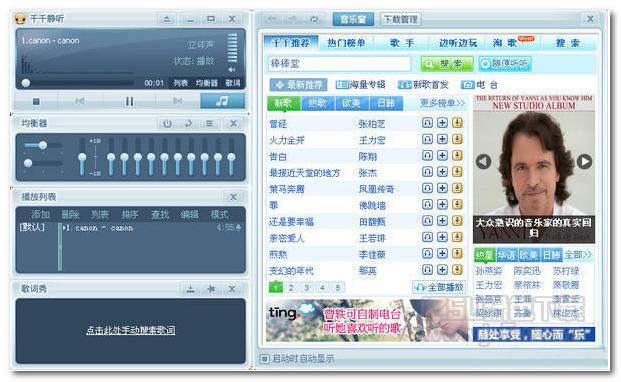The image size is (621, 382).
Task: Open the 排序 menu in the playlist
Action: pos(130,215)
